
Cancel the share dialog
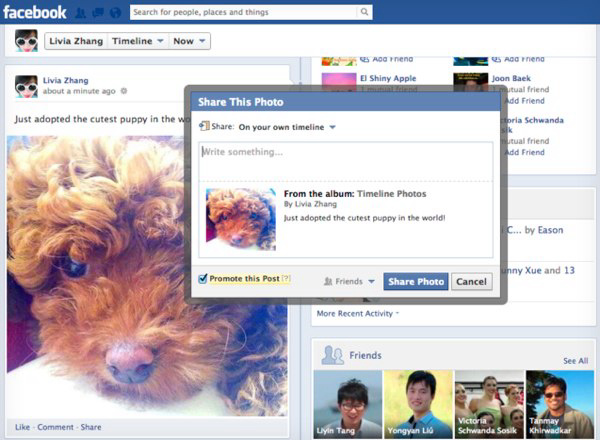click(471, 282)
